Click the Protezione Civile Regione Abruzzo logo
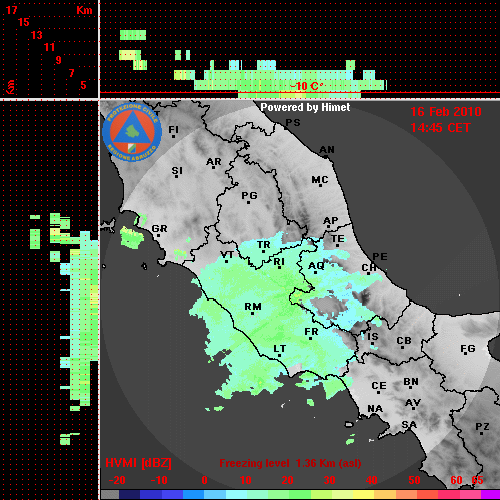Screen dimensions: 500x500 click(132, 132)
